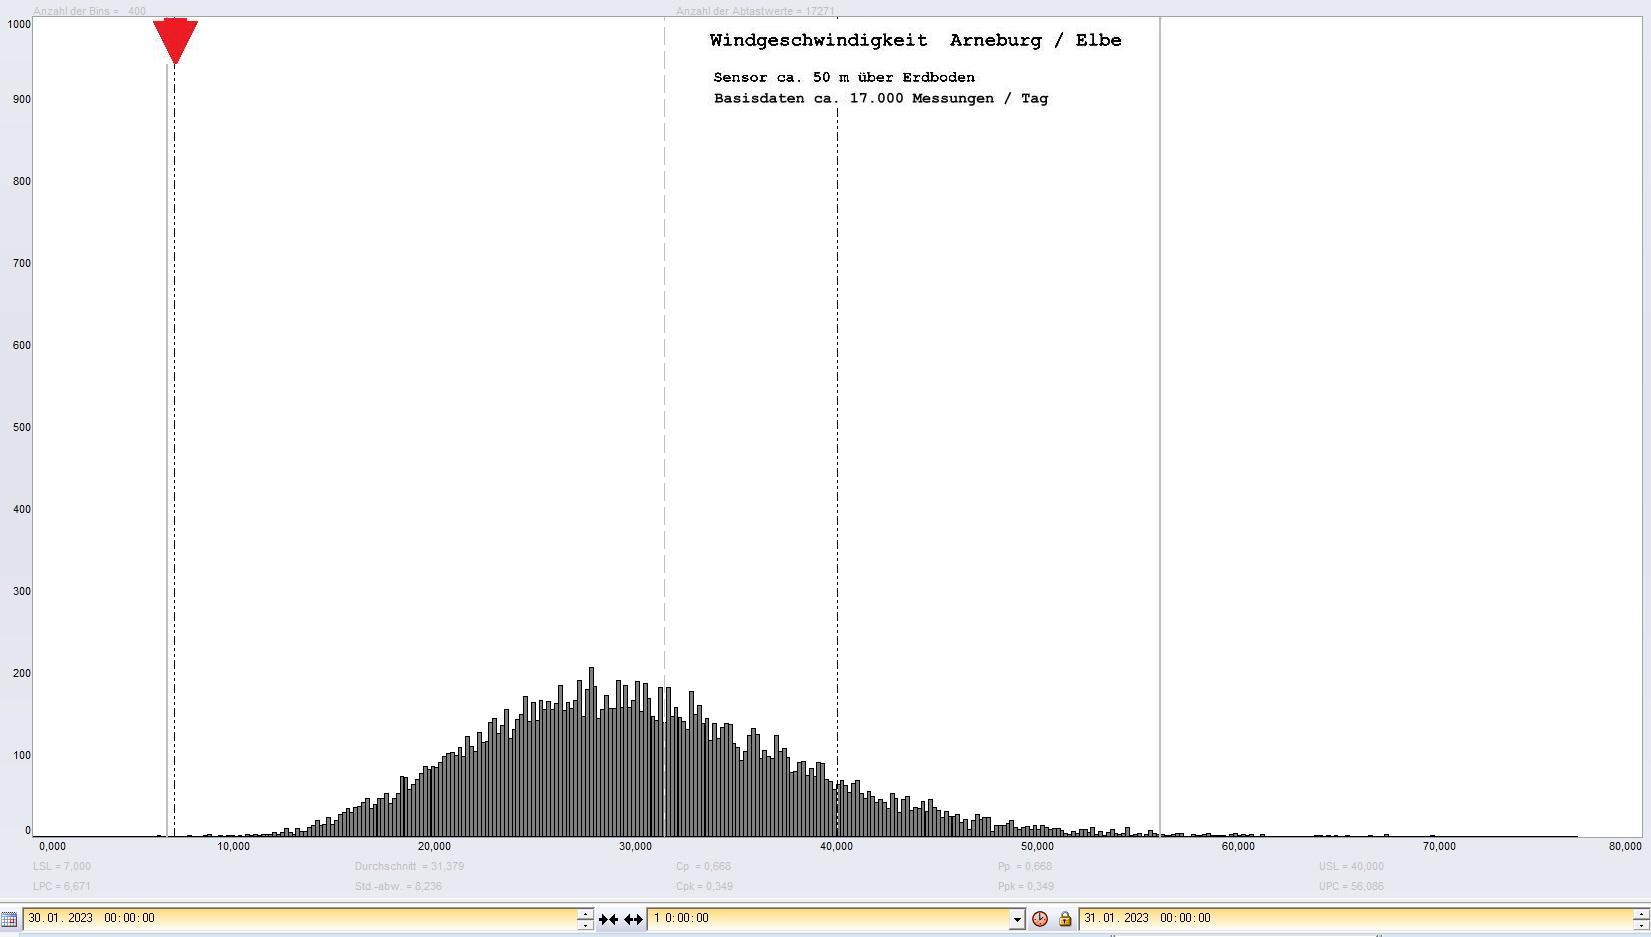Increment the end date spinner up
The width and height of the screenshot is (1651, 937).
pyautogui.click(x=1640, y=913)
